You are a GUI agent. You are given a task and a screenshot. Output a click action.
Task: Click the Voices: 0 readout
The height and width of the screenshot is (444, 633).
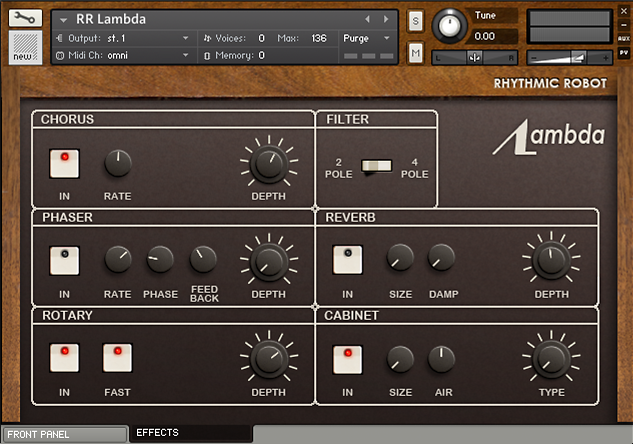click(235, 38)
